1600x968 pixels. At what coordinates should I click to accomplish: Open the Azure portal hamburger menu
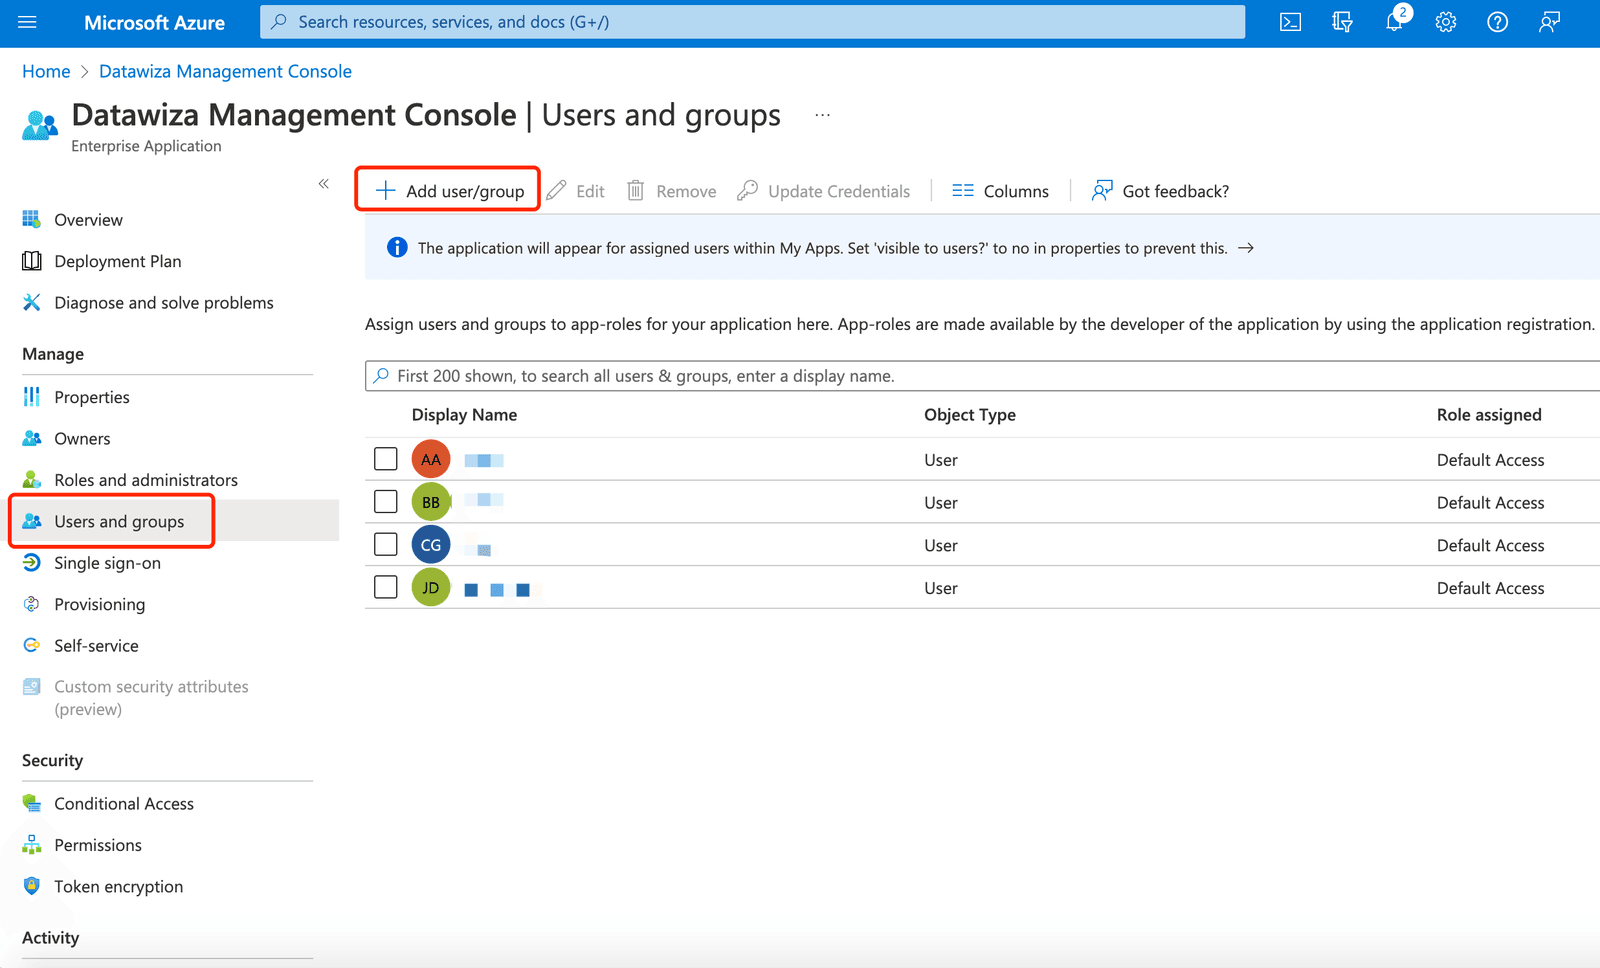point(27,22)
